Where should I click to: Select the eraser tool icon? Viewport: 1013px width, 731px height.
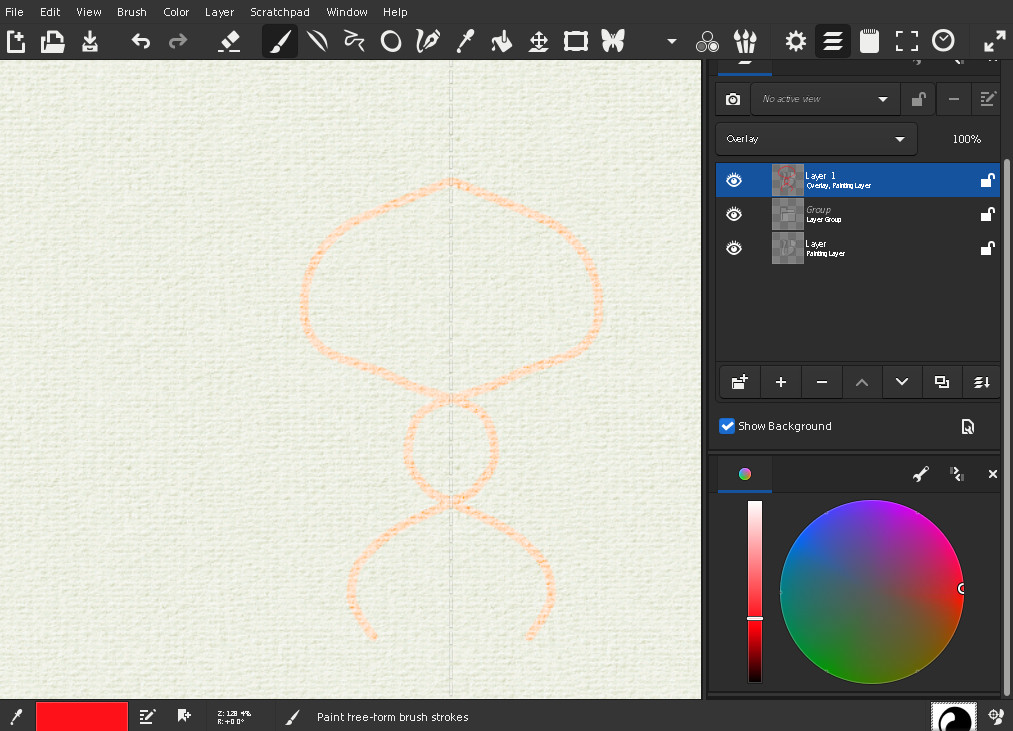(229, 41)
